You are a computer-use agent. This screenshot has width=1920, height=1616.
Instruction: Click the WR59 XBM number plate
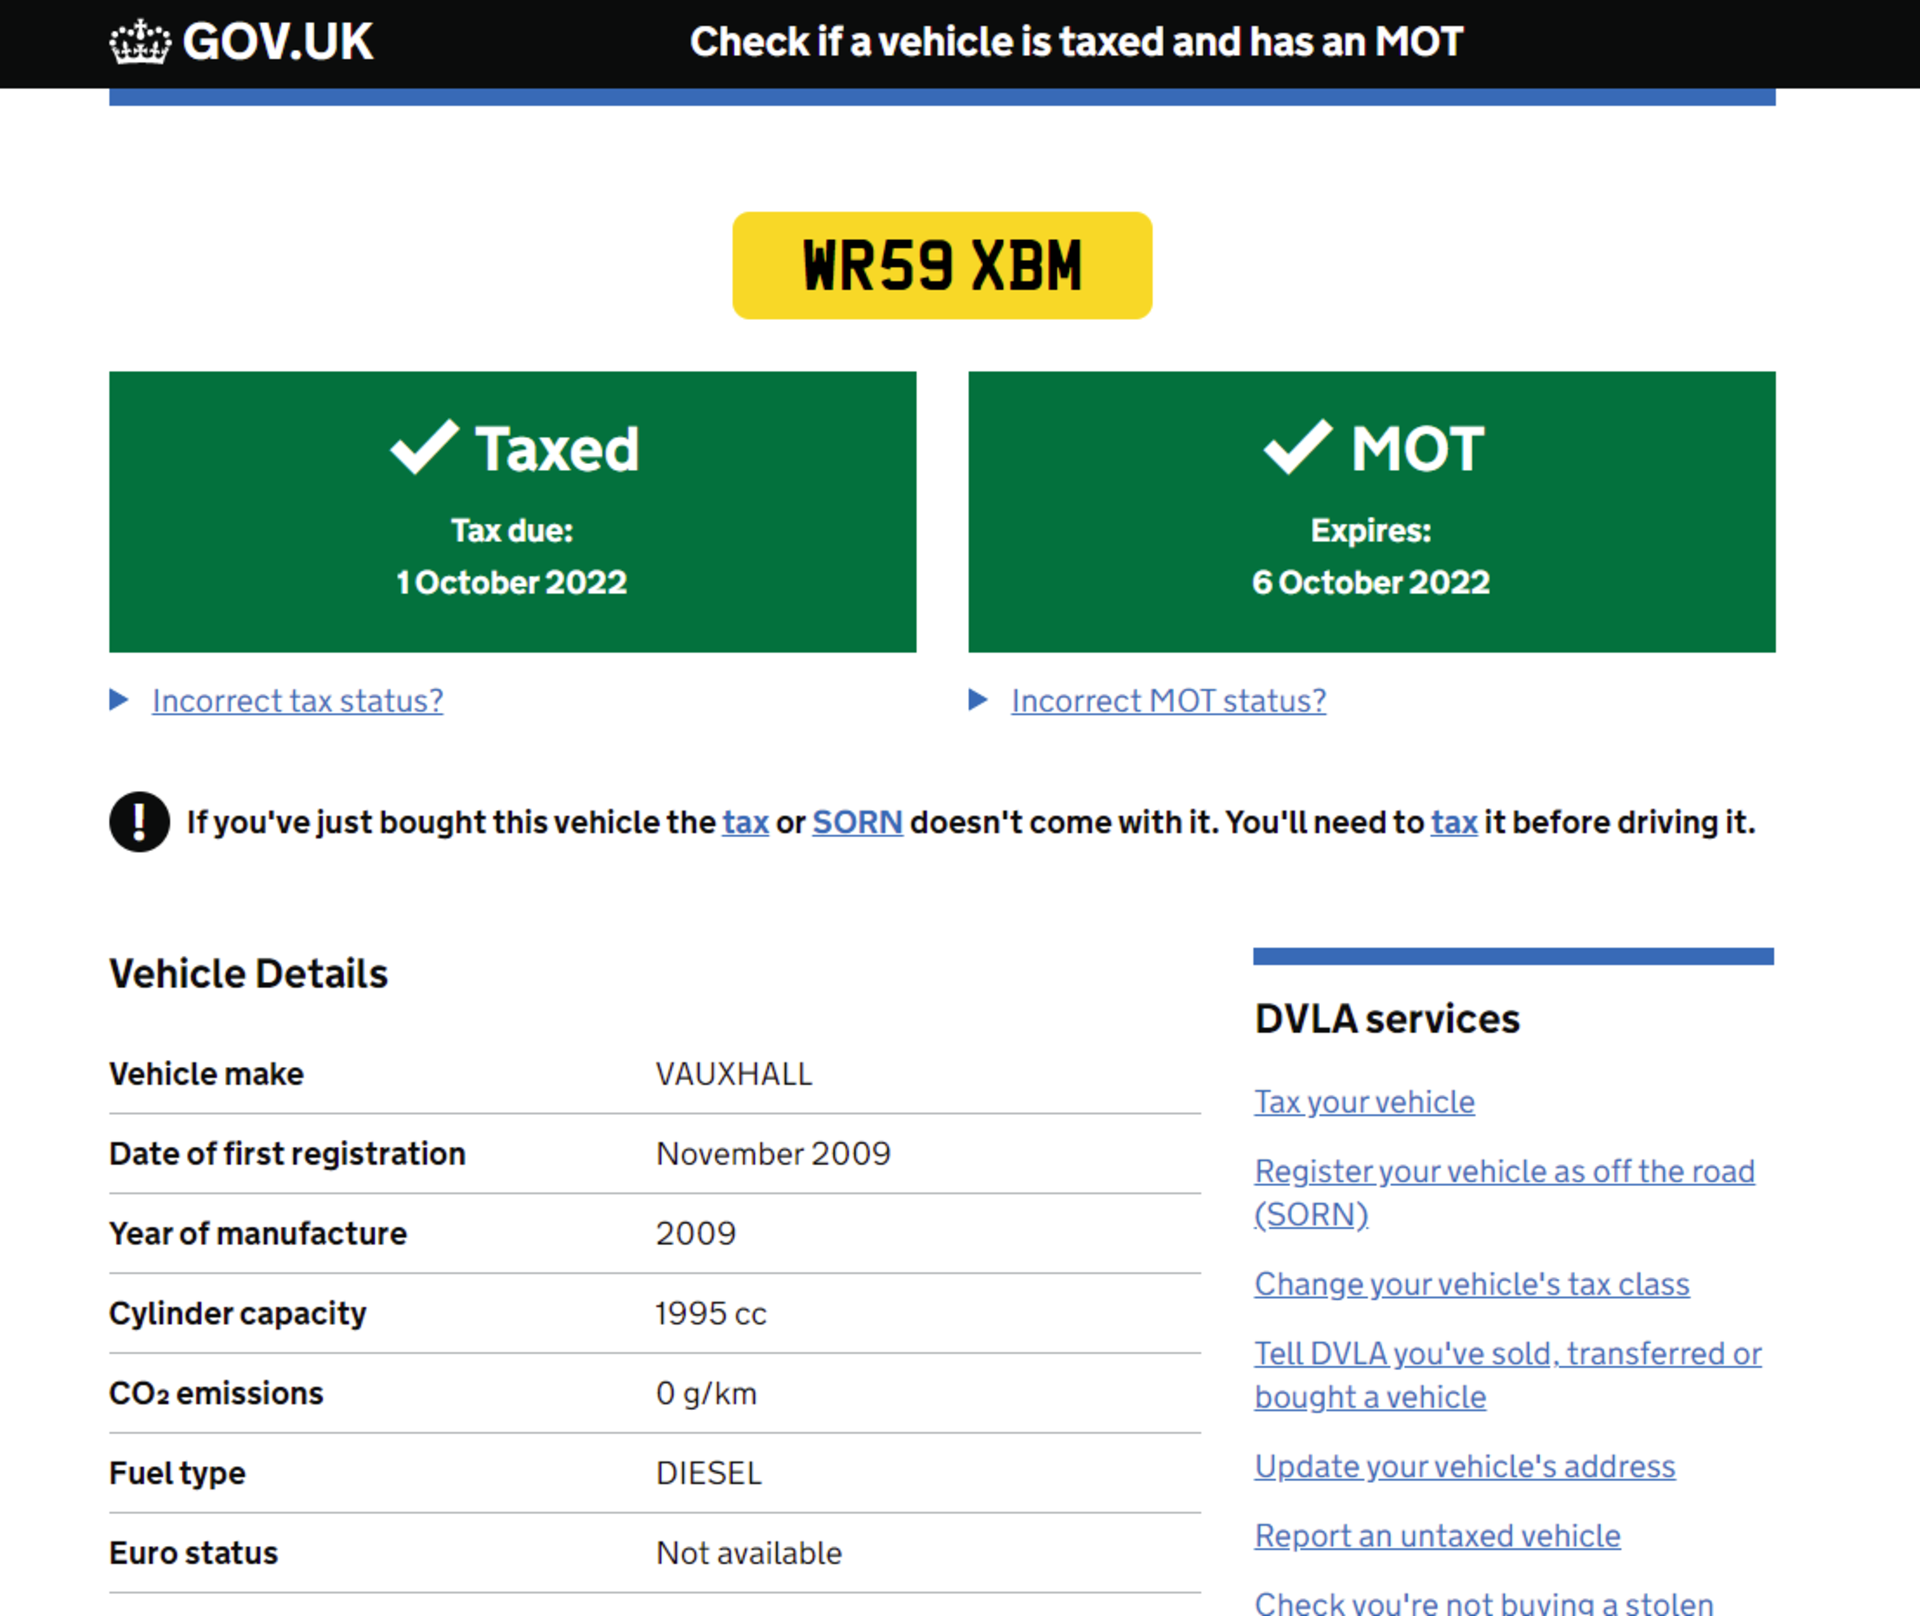[942, 265]
